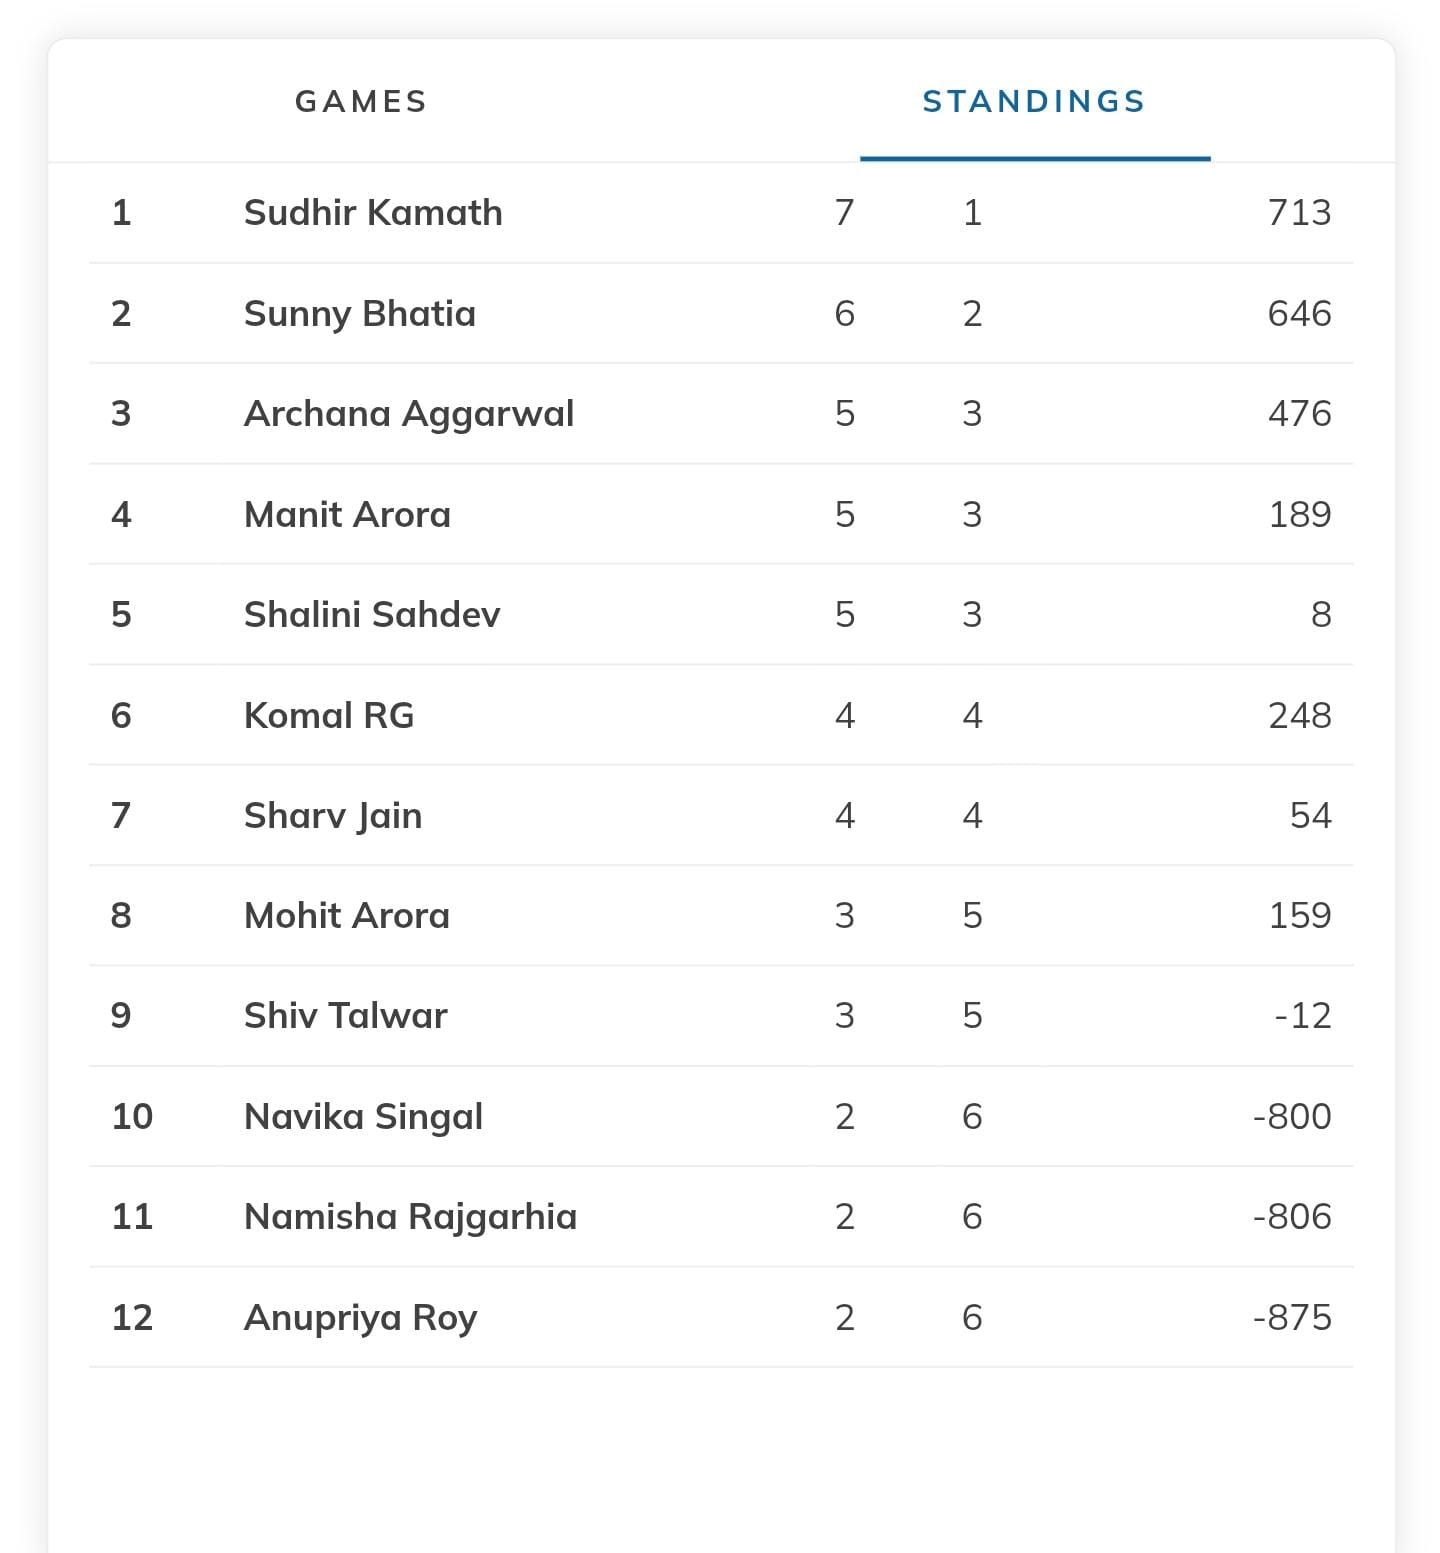This screenshot has width=1440, height=1553.
Task: Open Manit Arora's row
Action: coord(347,514)
